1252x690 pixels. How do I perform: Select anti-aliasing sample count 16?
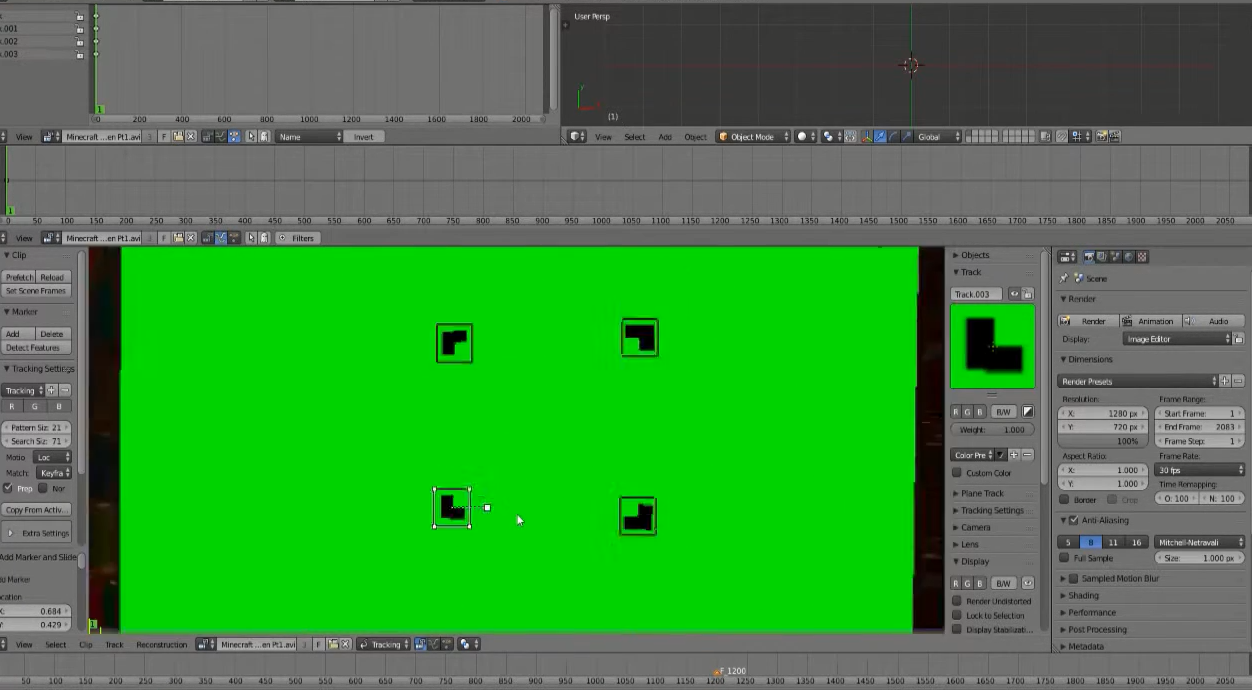[x=1136, y=542]
